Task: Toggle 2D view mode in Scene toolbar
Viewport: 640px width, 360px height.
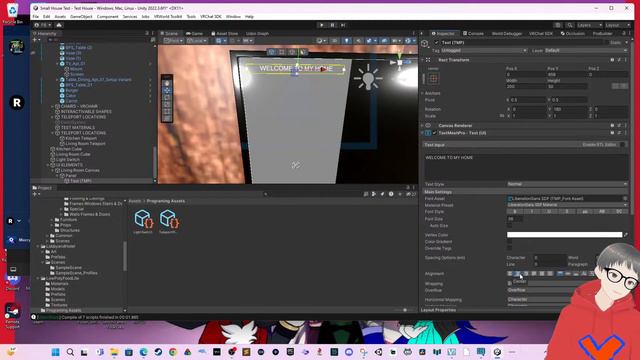Action: tap(335, 41)
